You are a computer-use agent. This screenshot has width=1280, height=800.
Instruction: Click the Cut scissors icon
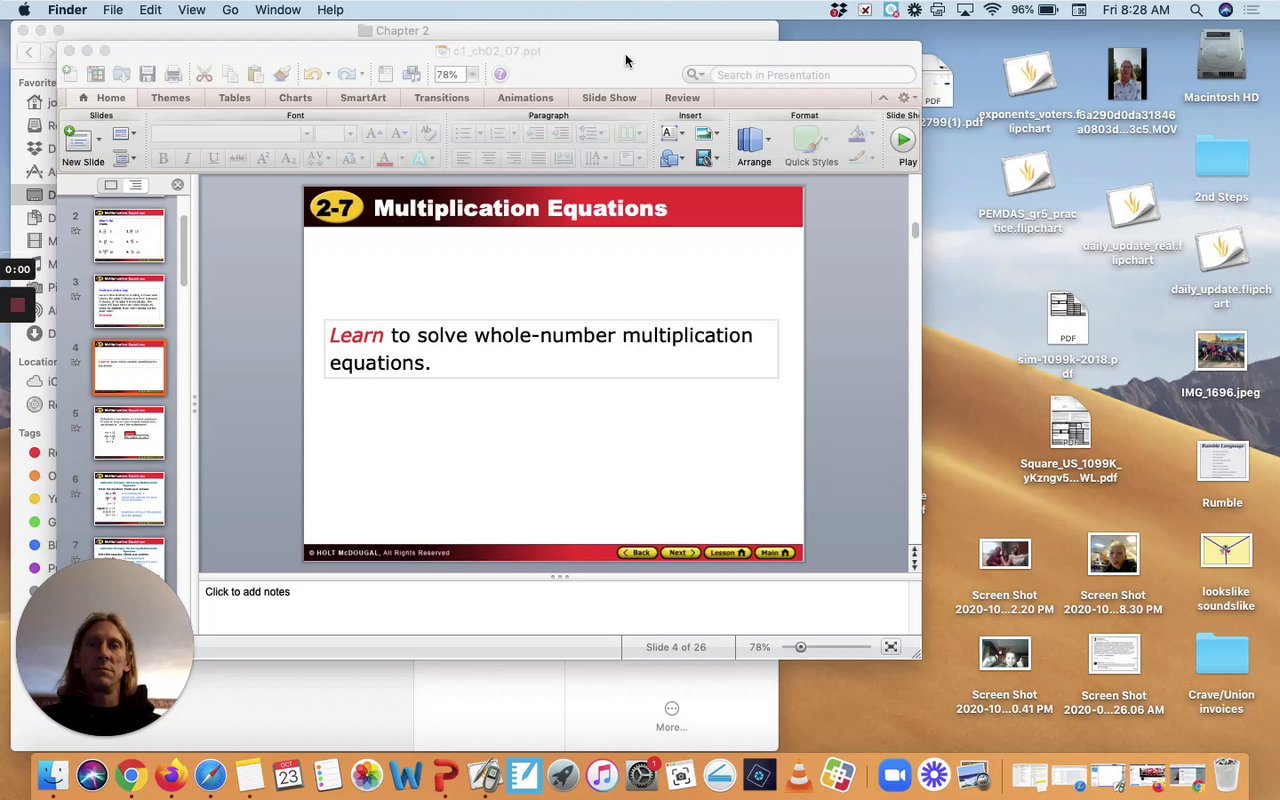click(204, 74)
